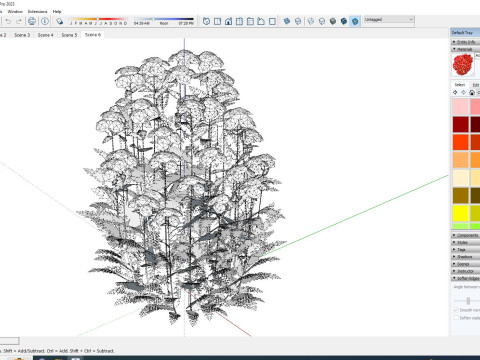Collapse the Soften Edges panel
This screenshot has width=480, height=360.
466,278
